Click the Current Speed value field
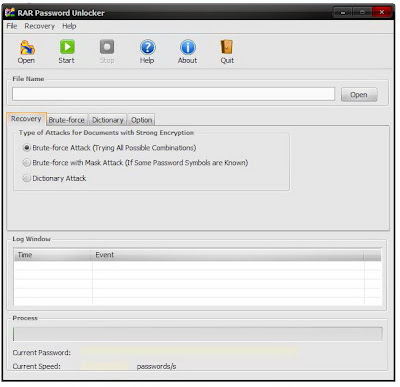The height and width of the screenshot is (387, 400). (105, 366)
